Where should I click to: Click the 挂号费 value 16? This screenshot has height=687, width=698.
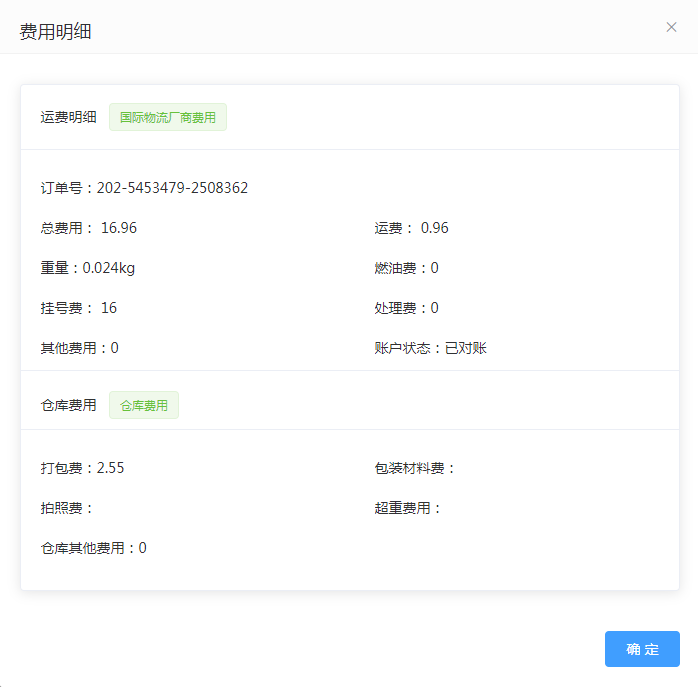point(109,308)
